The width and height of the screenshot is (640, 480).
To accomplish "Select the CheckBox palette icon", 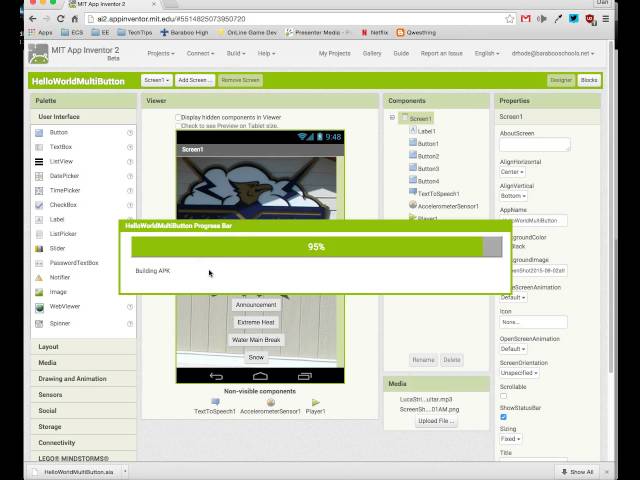I will [x=39, y=205].
